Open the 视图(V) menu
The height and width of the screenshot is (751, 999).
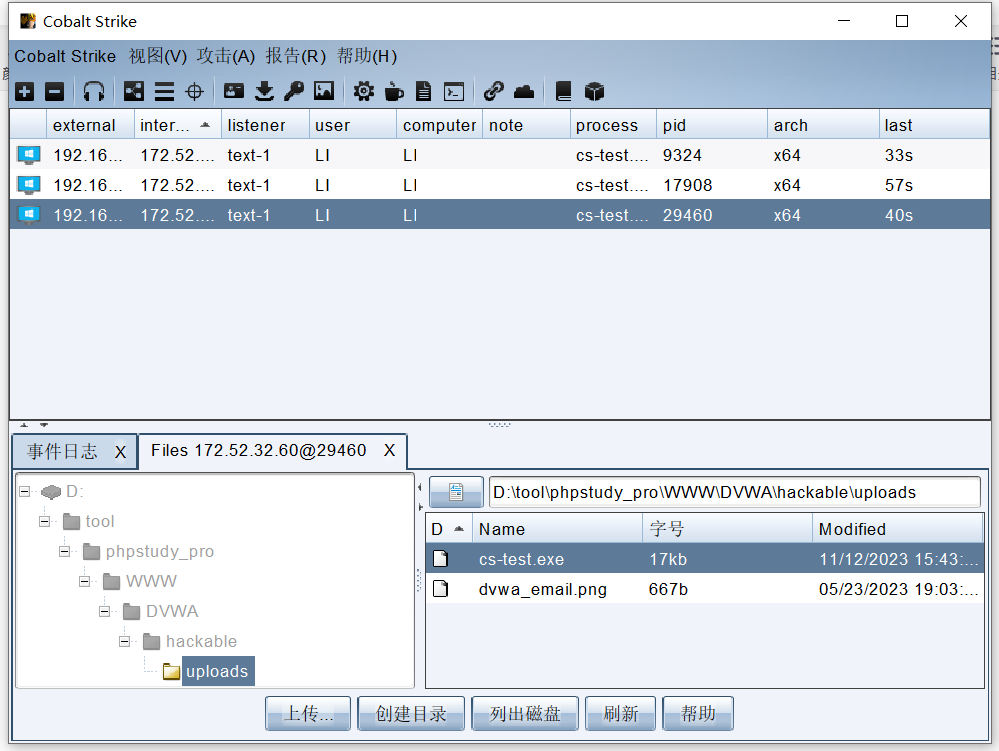157,56
